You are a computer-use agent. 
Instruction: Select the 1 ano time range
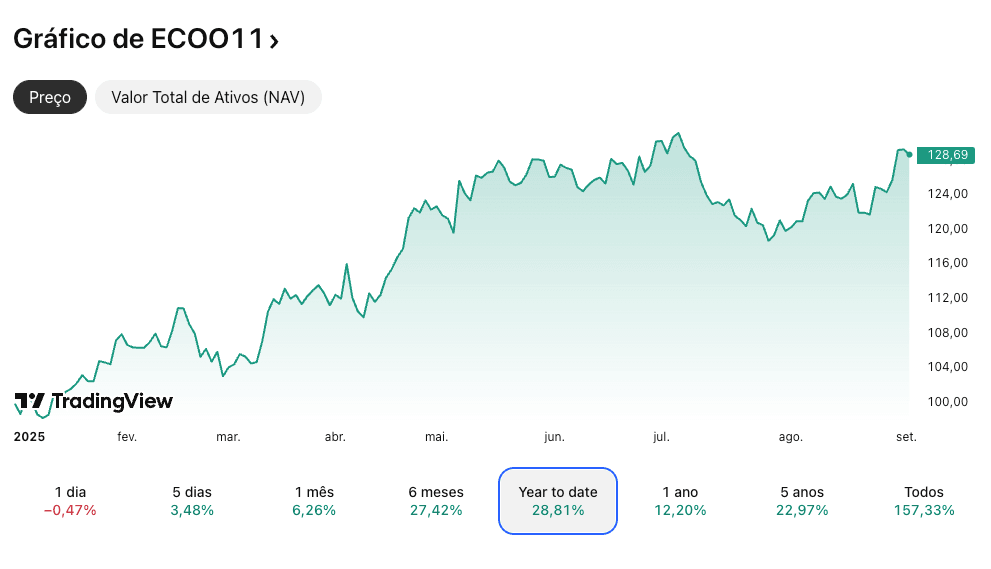[680, 501]
